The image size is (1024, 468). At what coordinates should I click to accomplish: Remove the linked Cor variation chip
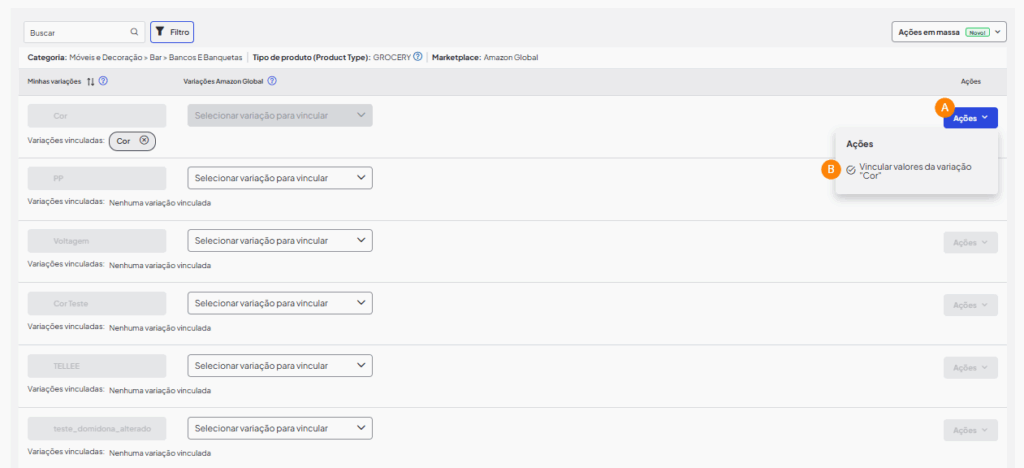tap(144, 141)
